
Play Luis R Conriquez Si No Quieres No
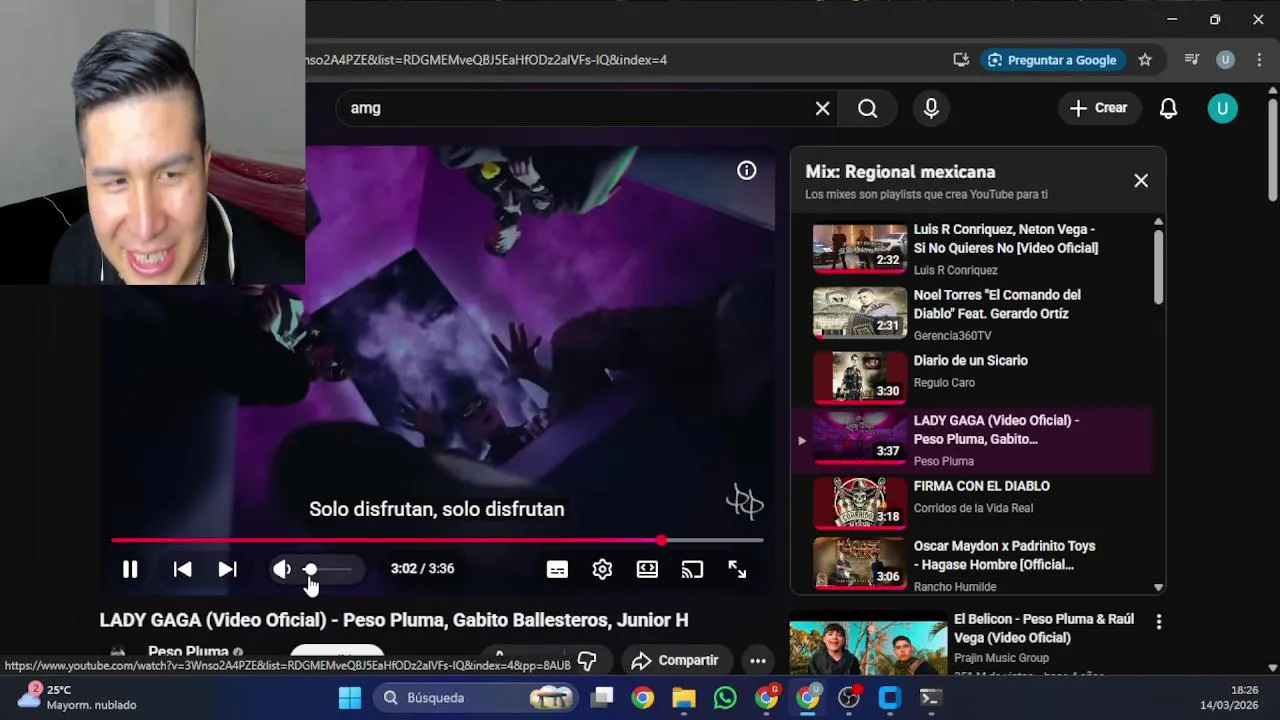point(970,248)
